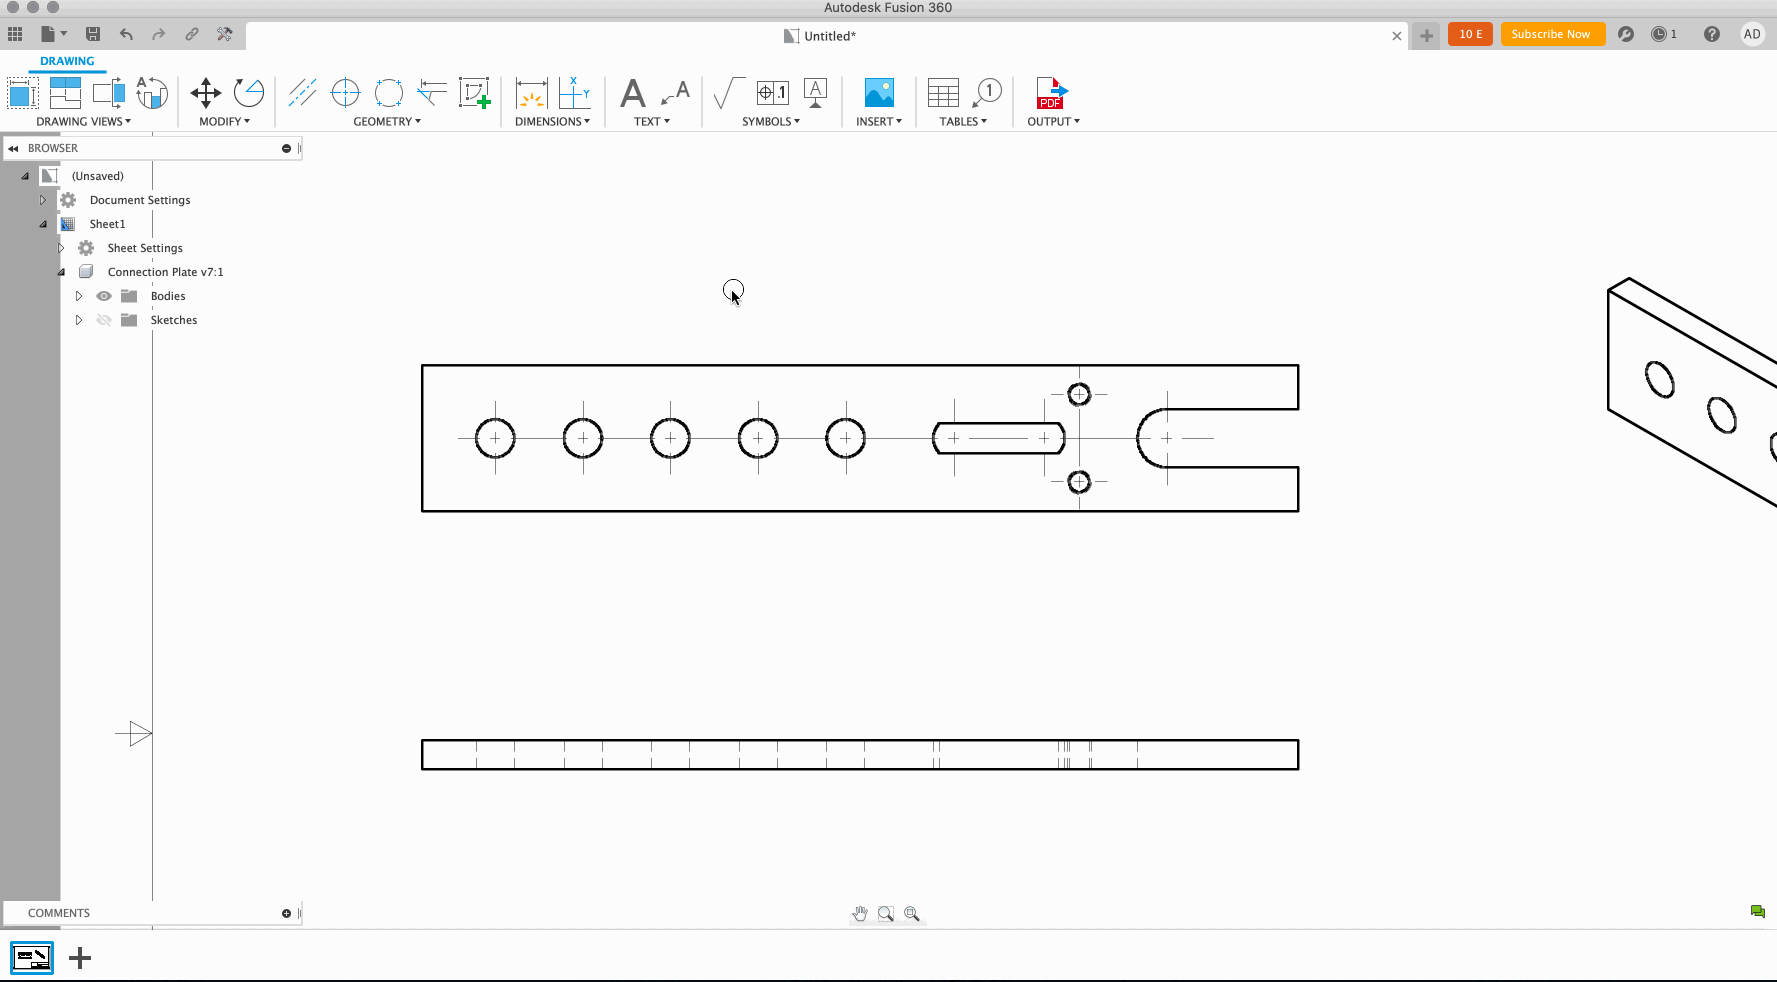This screenshot has height=982, width=1777.
Task: Switch to the Drawing ribbon tab
Action: pyautogui.click(x=66, y=61)
